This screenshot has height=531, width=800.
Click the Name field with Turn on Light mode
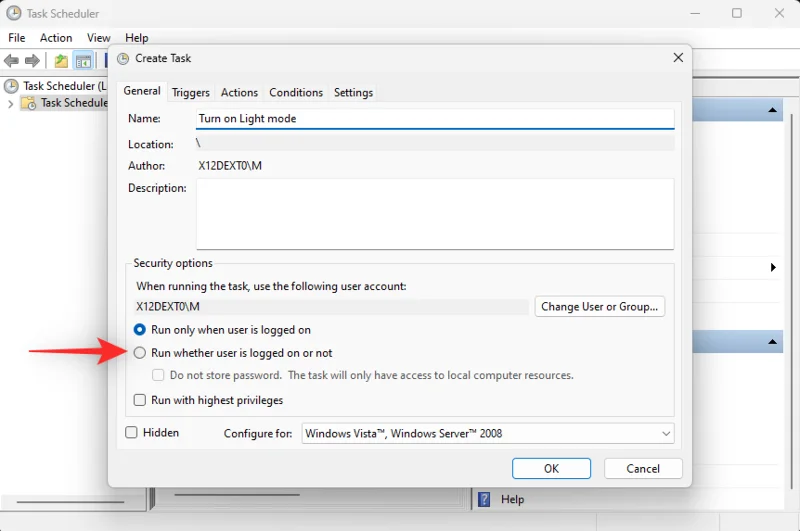pos(435,119)
